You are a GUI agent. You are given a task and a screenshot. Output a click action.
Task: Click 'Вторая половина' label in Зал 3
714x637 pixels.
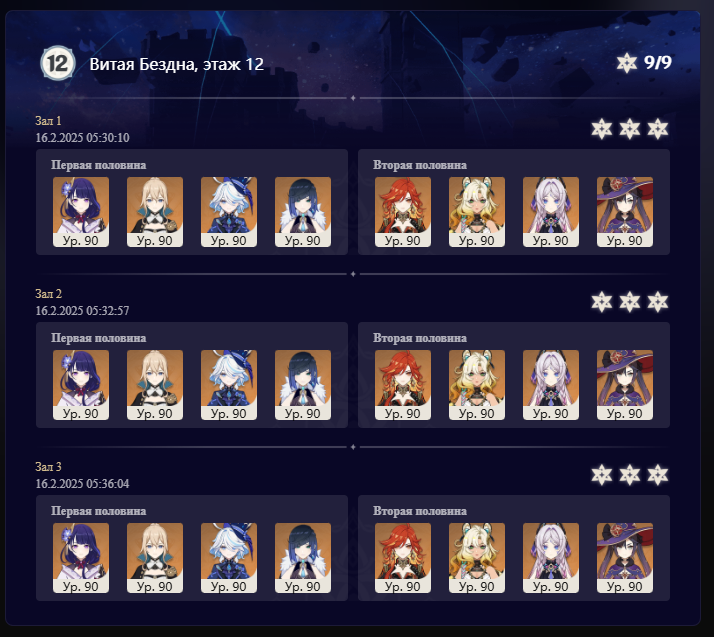pos(420,511)
